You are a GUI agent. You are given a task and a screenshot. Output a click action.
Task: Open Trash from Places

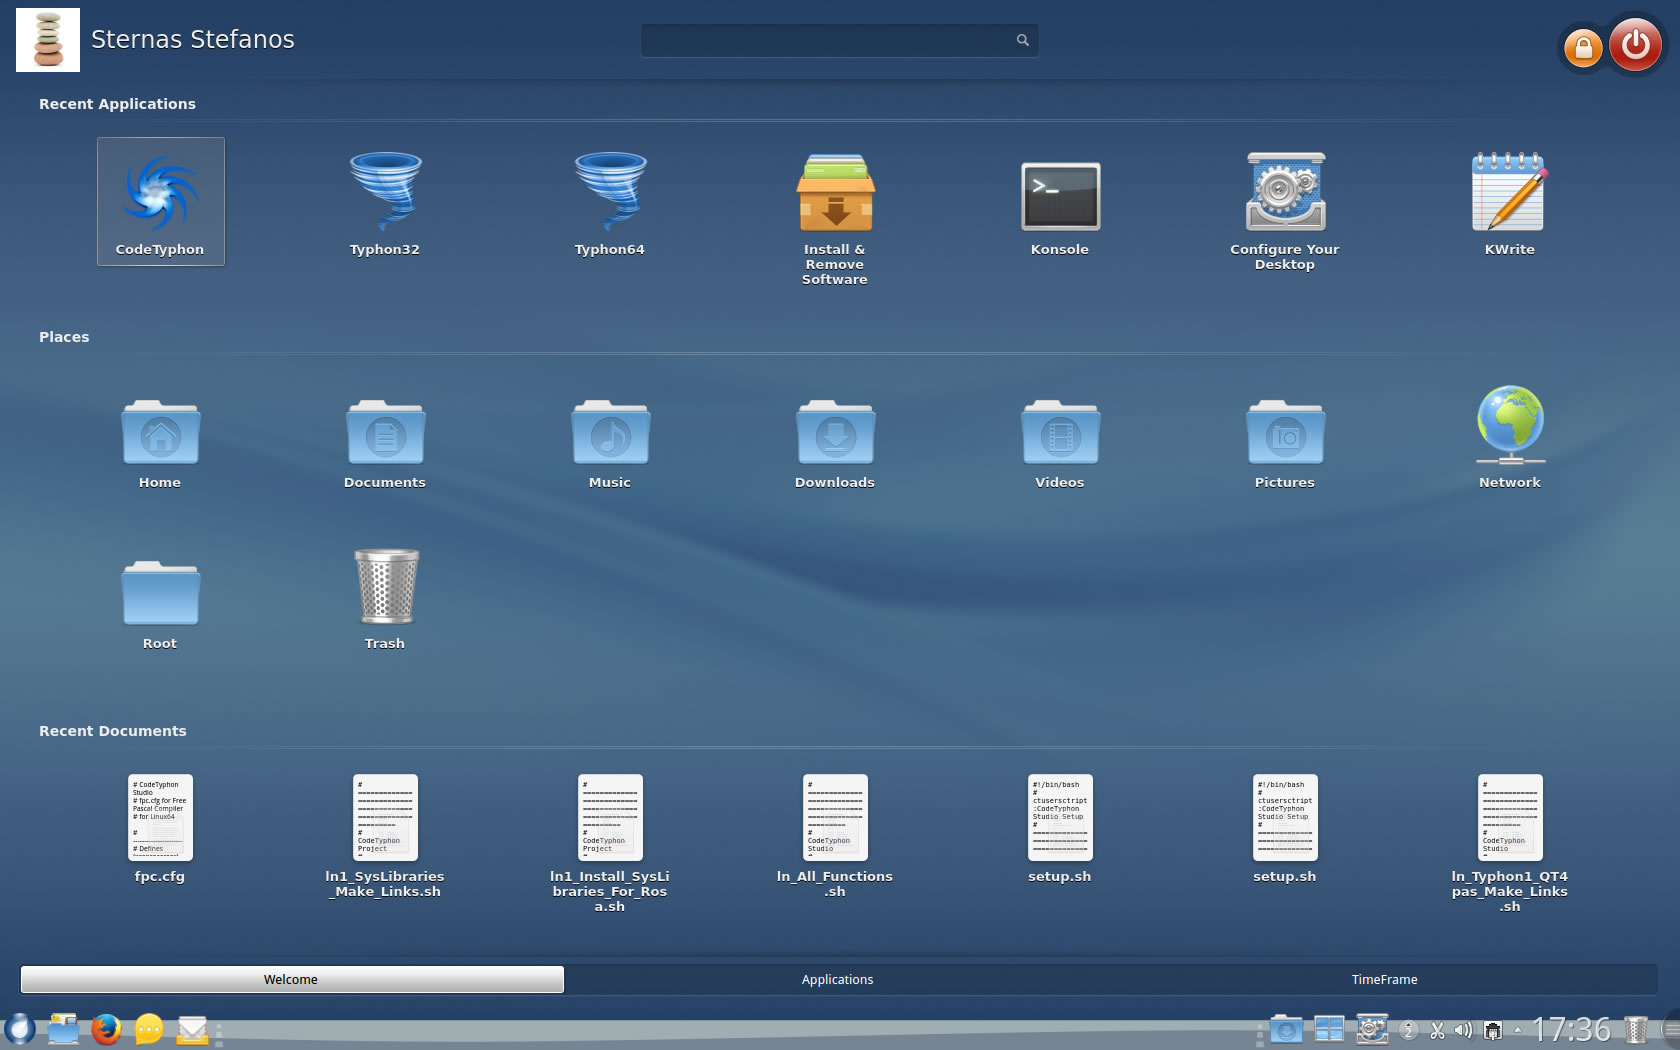(385, 598)
